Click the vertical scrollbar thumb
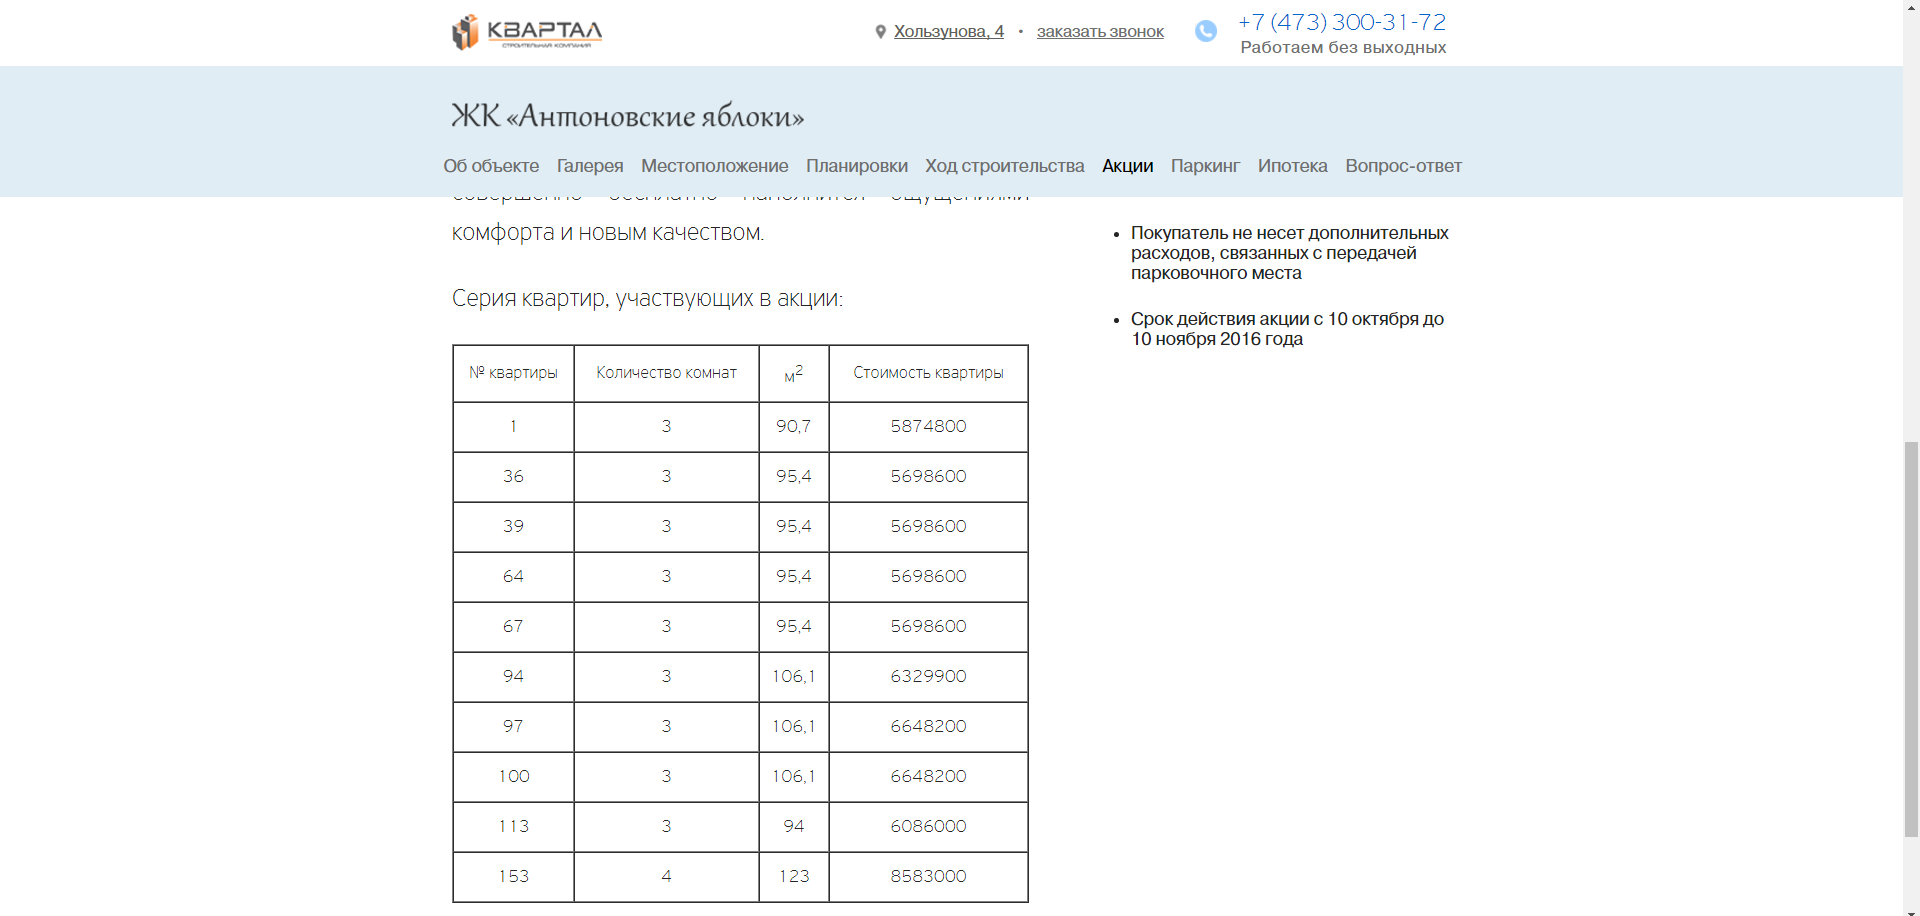The width and height of the screenshot is (1920, 916). point(1911,637)
